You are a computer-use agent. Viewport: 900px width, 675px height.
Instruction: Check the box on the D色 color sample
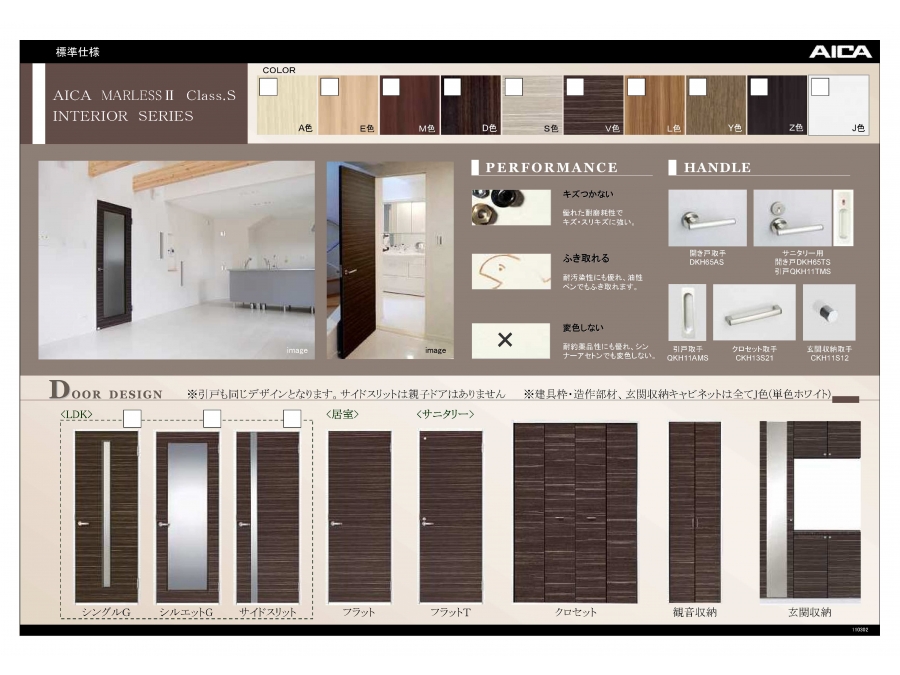click(452, 87)
